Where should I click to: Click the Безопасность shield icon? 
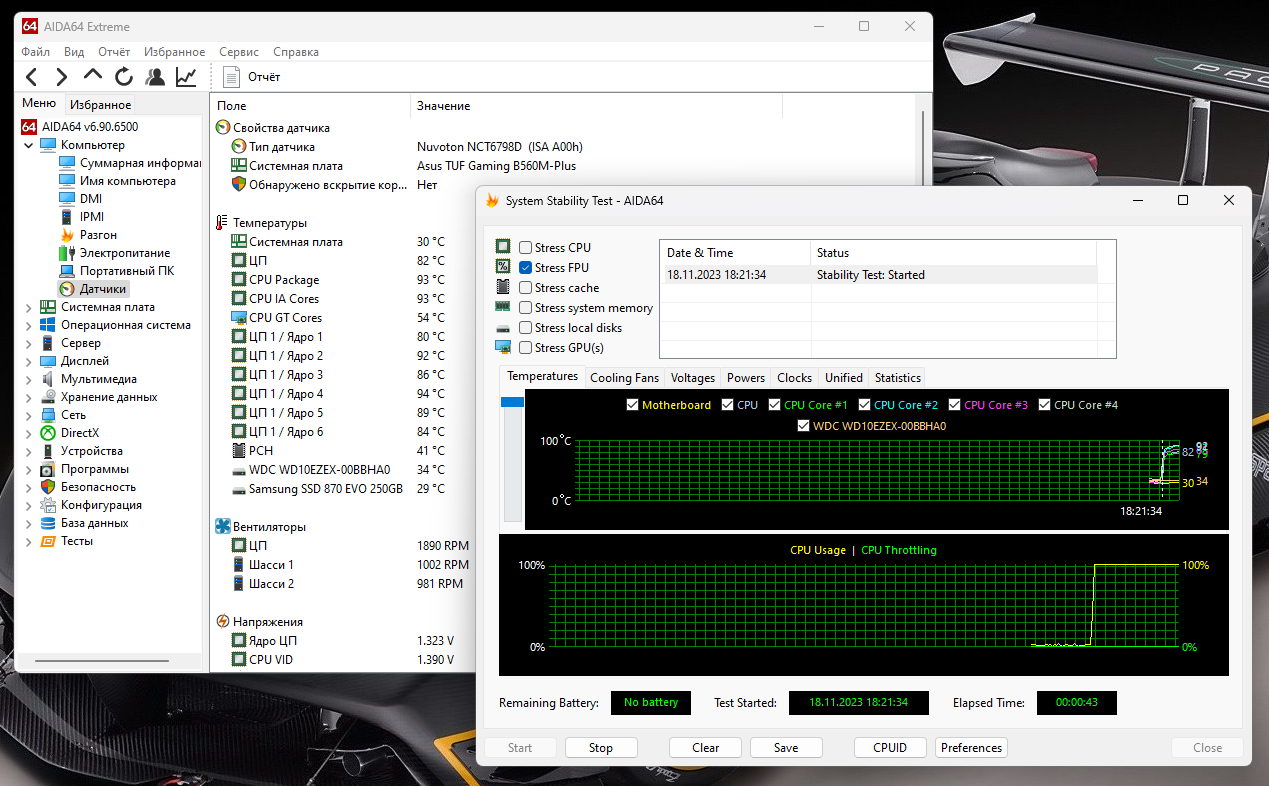48,487
